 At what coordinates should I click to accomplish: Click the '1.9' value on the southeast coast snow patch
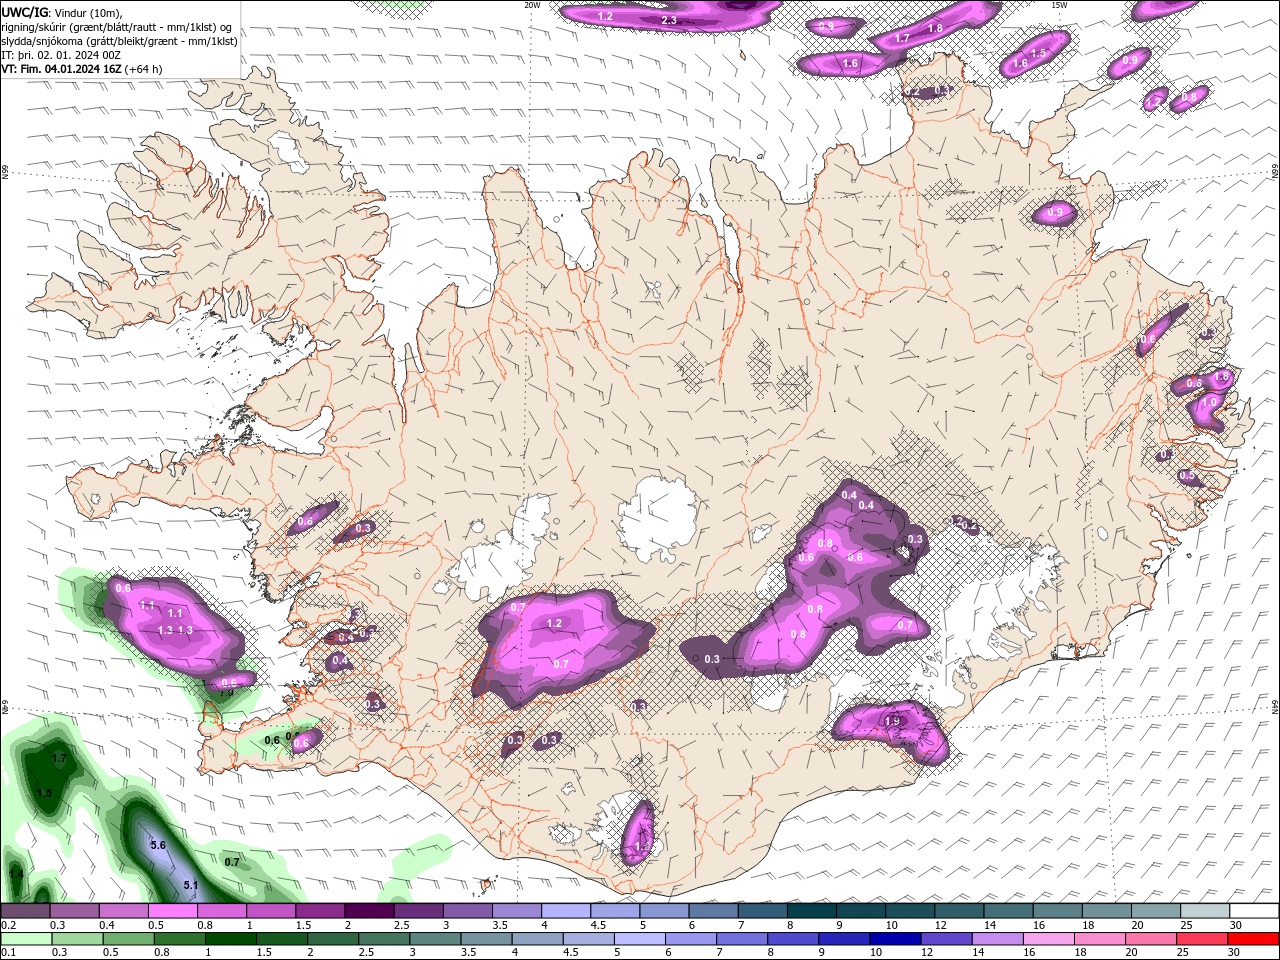[892, 721]
